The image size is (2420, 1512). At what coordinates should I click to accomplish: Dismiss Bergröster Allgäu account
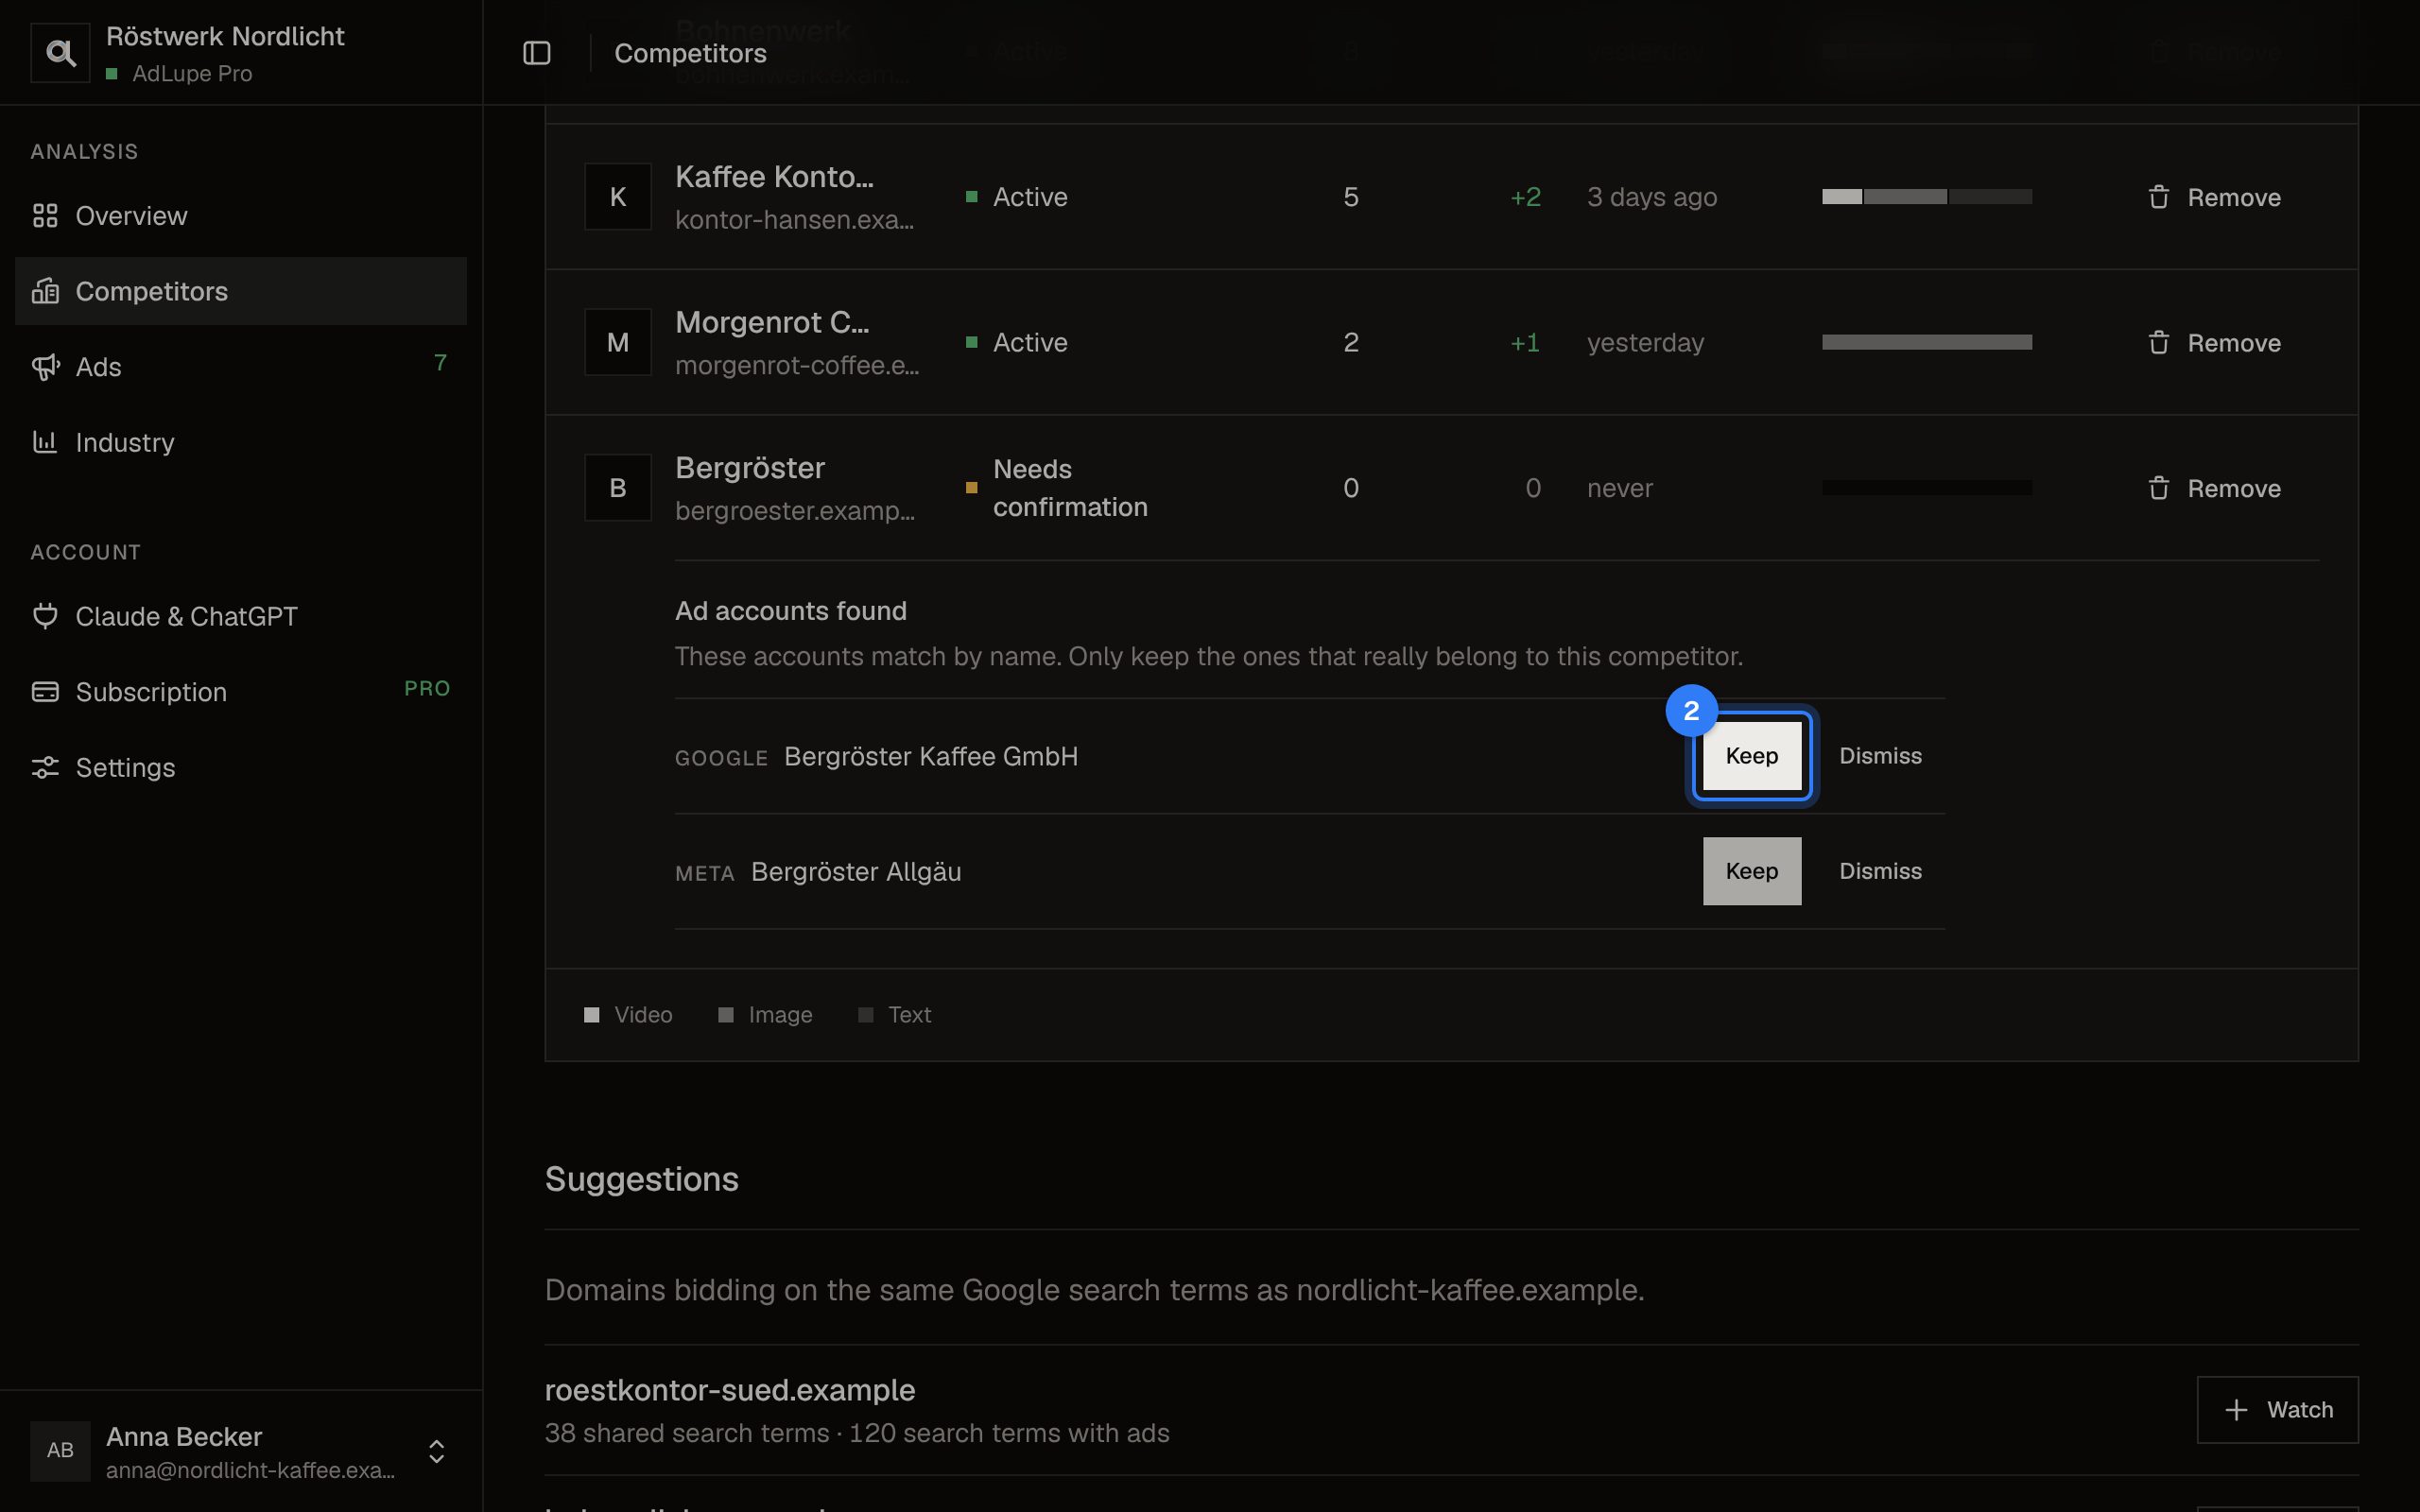(x=1880, y=871)
